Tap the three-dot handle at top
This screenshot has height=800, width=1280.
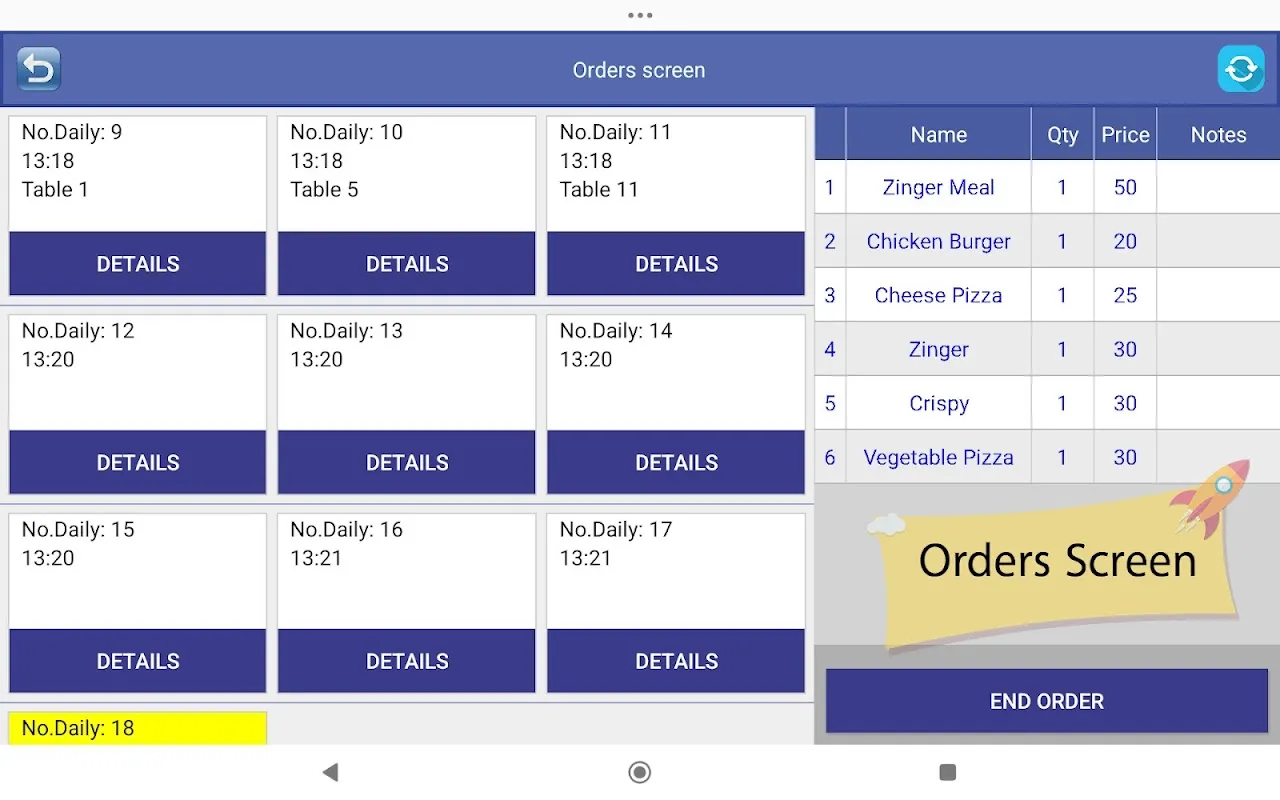coord(640,15)
